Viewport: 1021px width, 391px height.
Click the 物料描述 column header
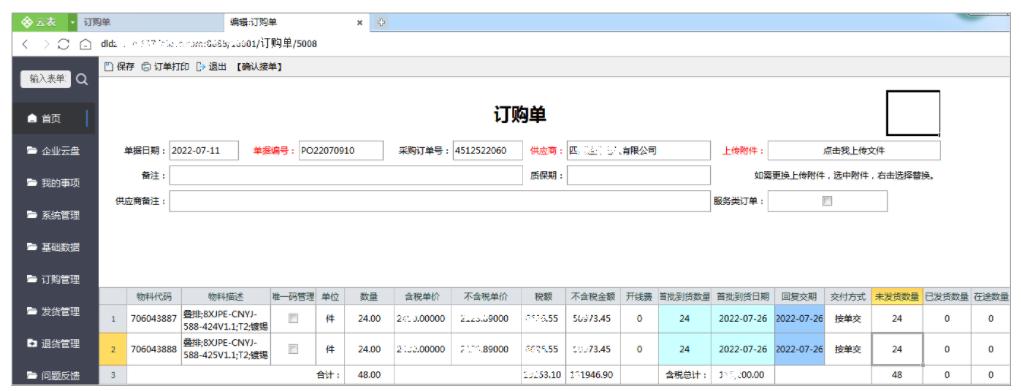(x=225, y=296)
